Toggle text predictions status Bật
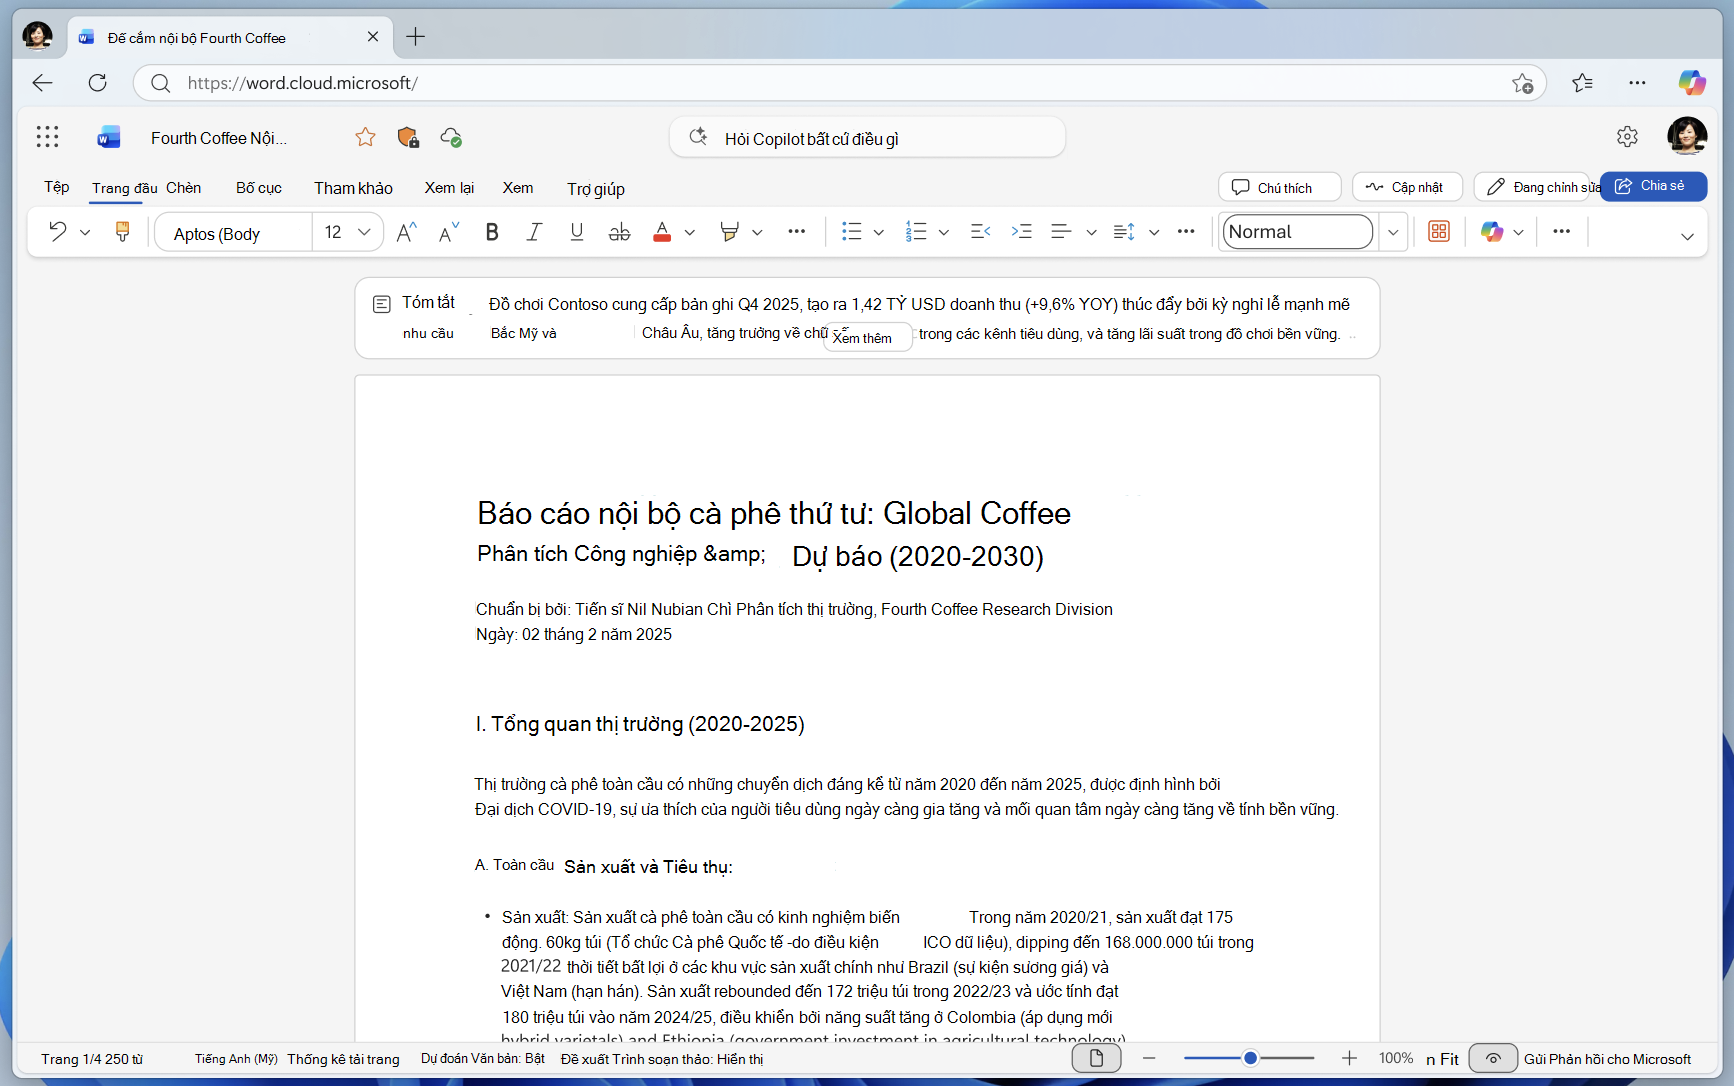Screen dimensions: 1734x1086 (482, 1059)
